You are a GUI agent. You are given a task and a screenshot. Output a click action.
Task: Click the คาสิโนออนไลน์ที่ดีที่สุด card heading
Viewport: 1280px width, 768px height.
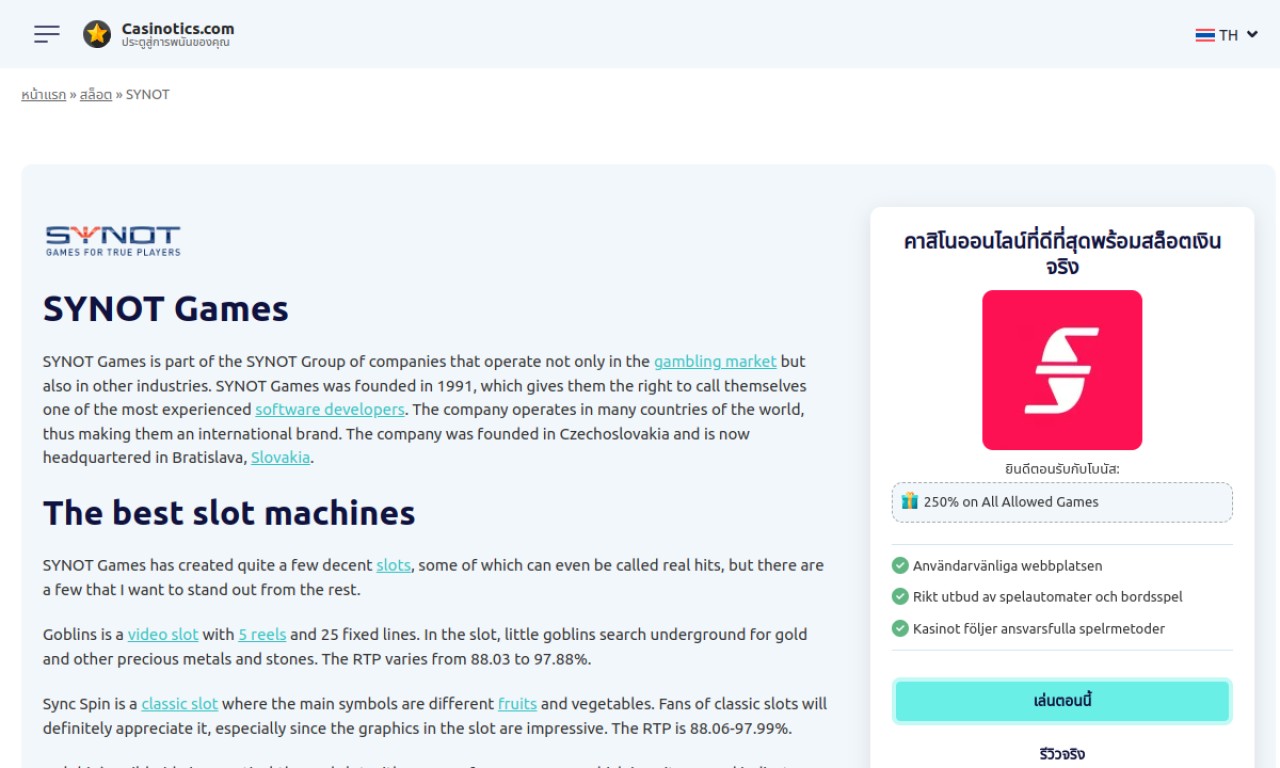pyautogui.click(x=1062, y=254)
